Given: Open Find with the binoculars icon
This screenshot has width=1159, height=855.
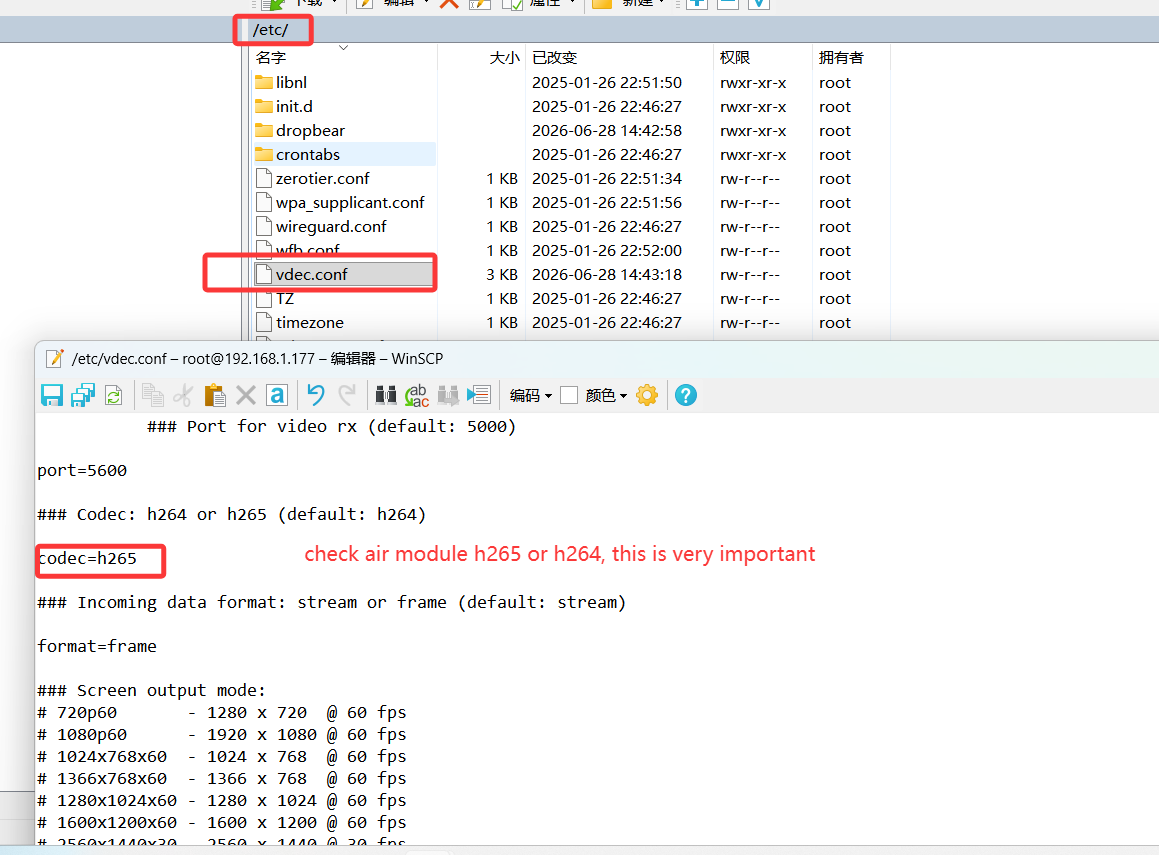Looking at the screenshot, I should tap(386, 395).
